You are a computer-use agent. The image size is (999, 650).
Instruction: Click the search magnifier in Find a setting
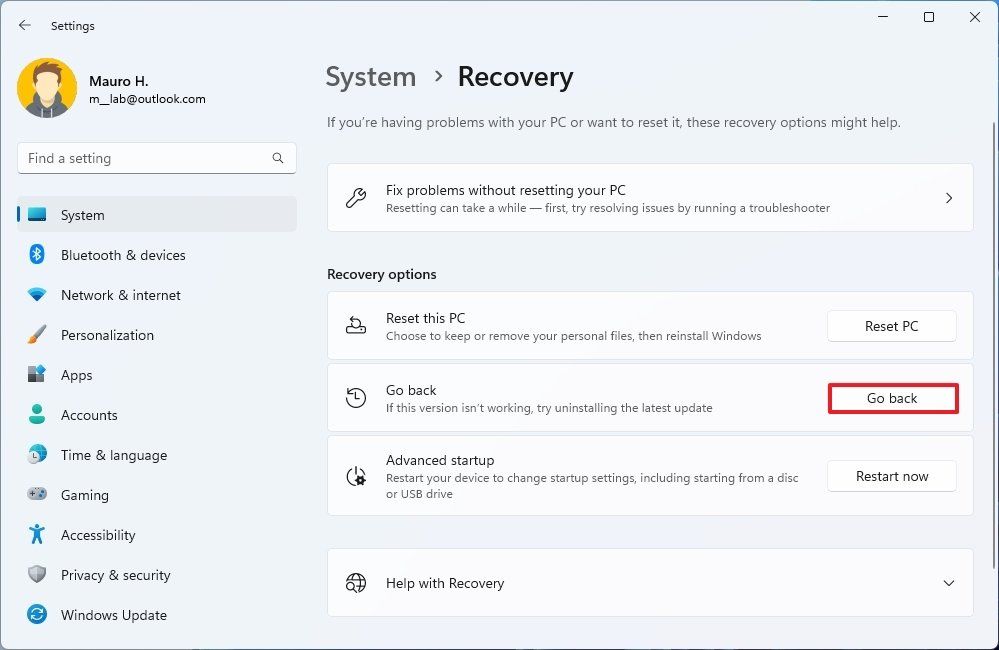click(x=277, y=158)
